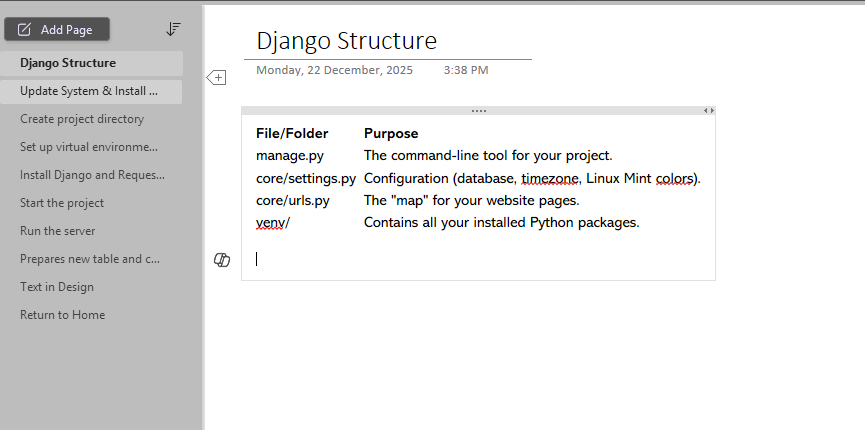Open the Return to Home page
The image size is (865, 430).
(62, 315)
